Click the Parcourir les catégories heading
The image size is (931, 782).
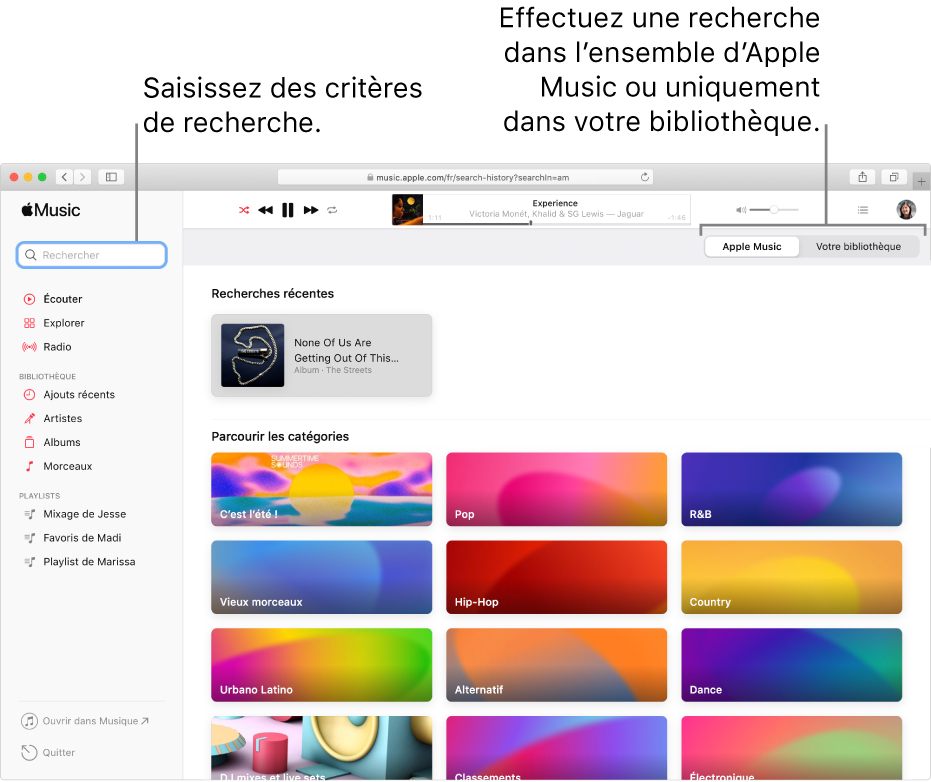pyautogui.click(x=280, y=436)
